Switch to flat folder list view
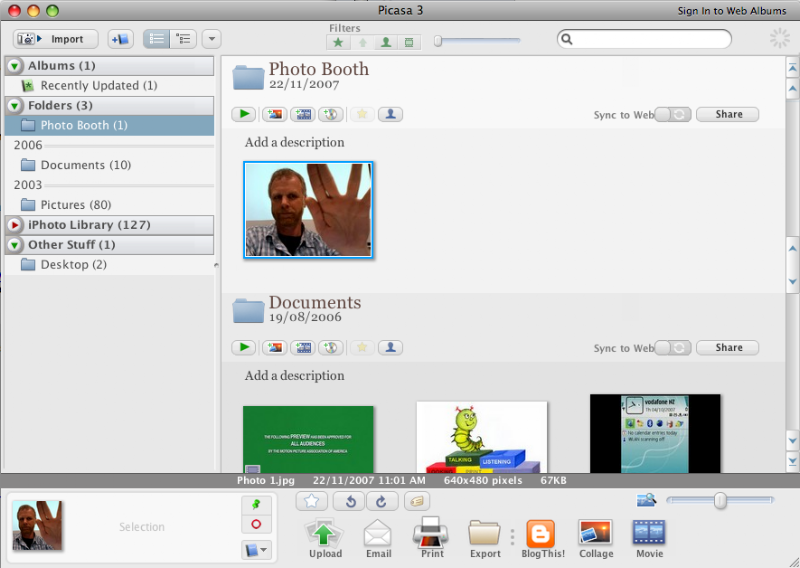The height and width of the screenshot is (568, 800). pos(156,39)
